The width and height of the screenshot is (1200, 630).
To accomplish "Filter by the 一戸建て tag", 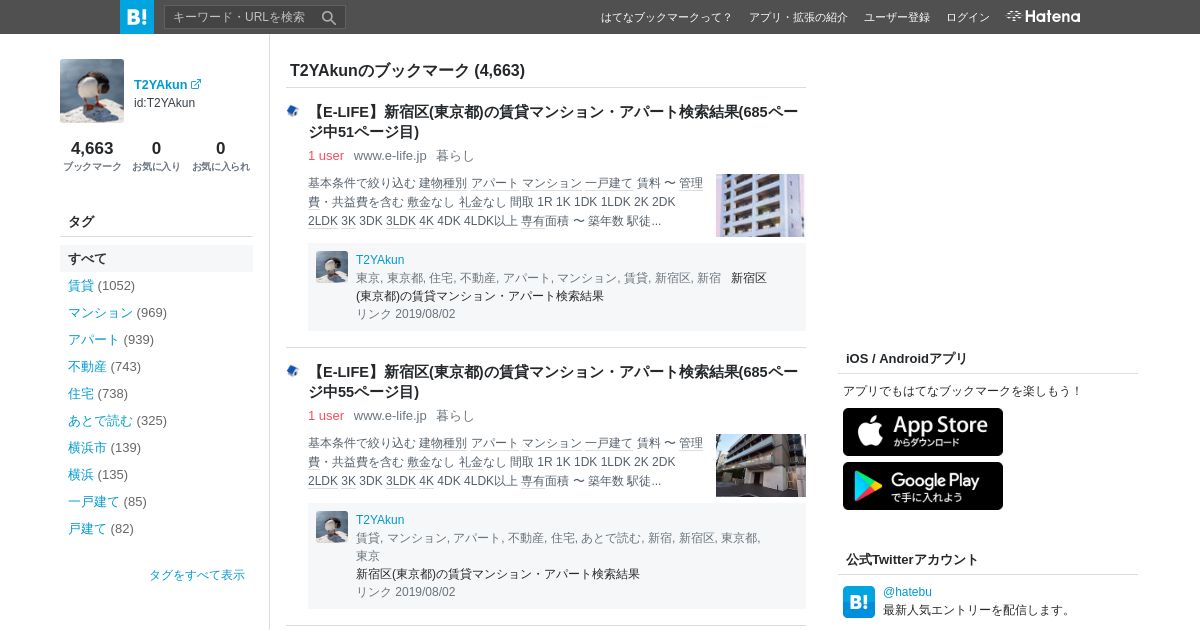I will click(94, 501).
